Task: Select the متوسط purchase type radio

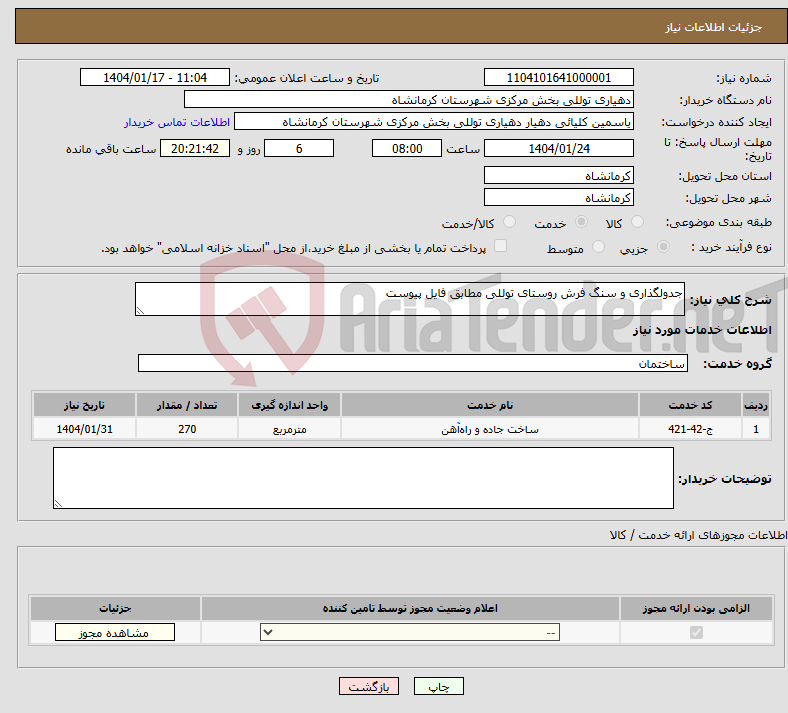Action: [x=598, y=247]
